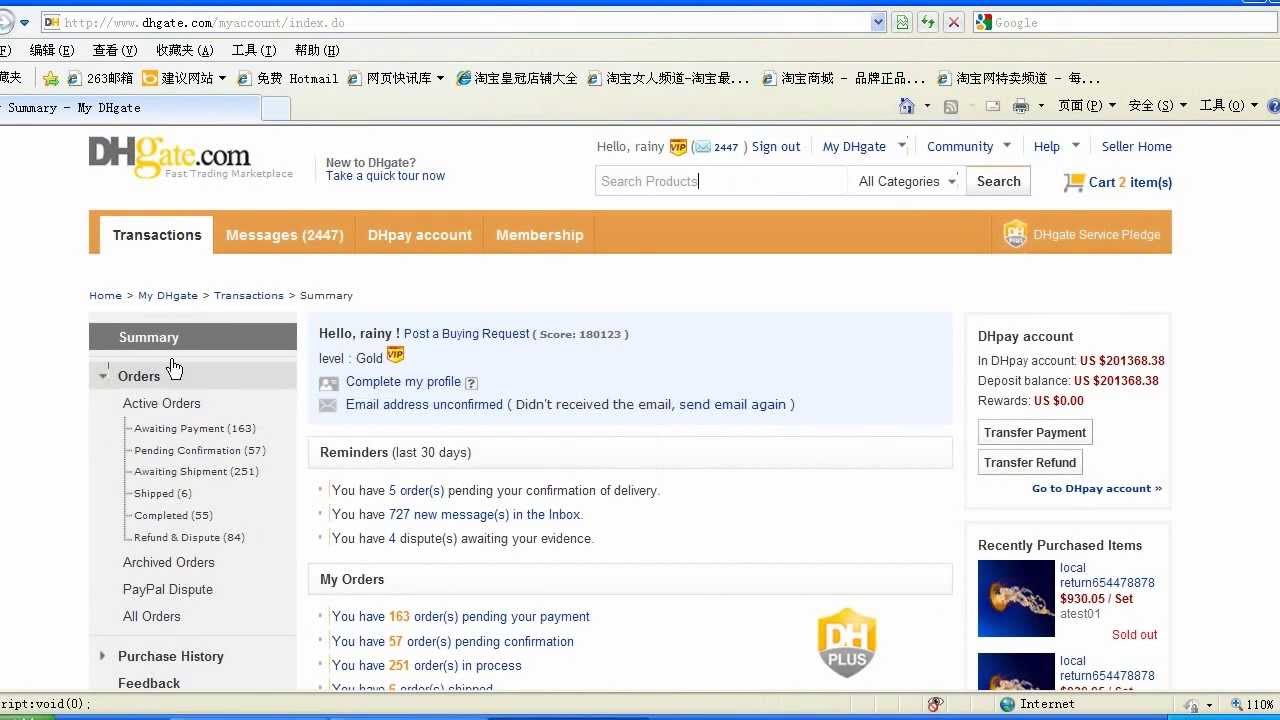The image size is (1280, 720).
Task: Expand the My DHgate dropdown menu
Action: 901,146
